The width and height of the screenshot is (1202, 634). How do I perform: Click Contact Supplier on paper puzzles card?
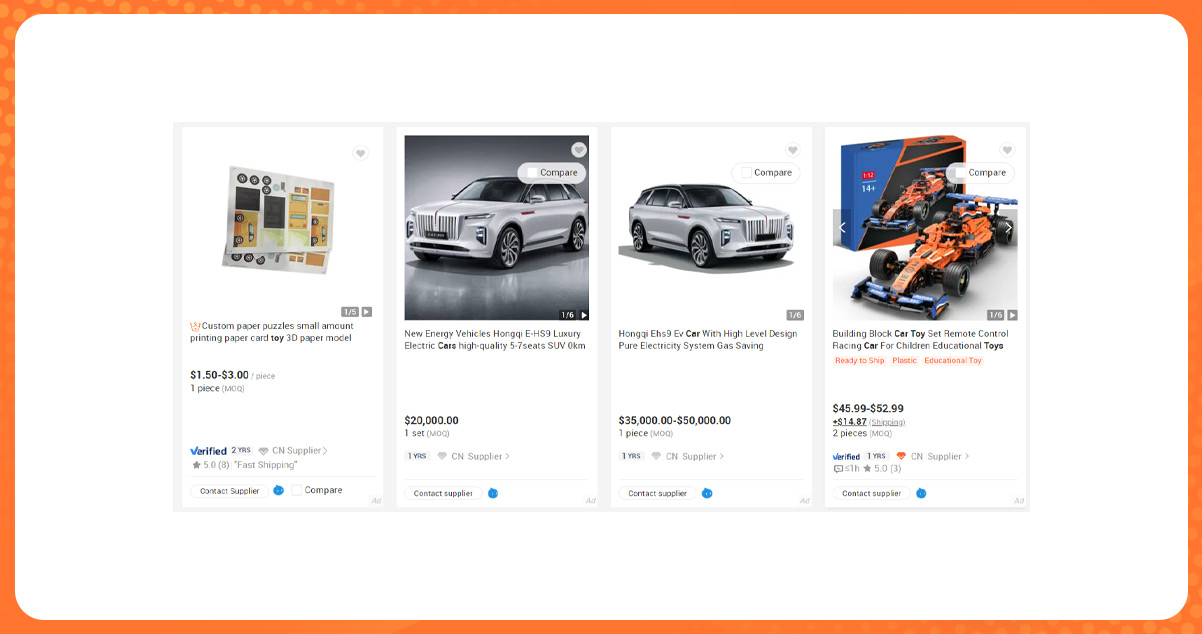[229, 491]
